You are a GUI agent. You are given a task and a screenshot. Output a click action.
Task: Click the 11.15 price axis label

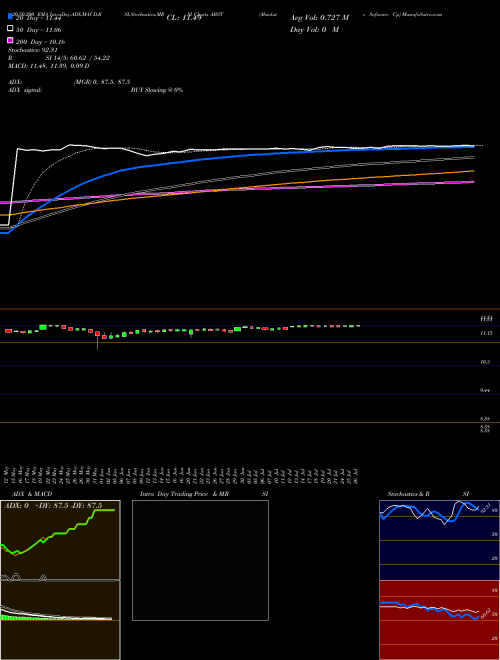(x=486, y=333)
